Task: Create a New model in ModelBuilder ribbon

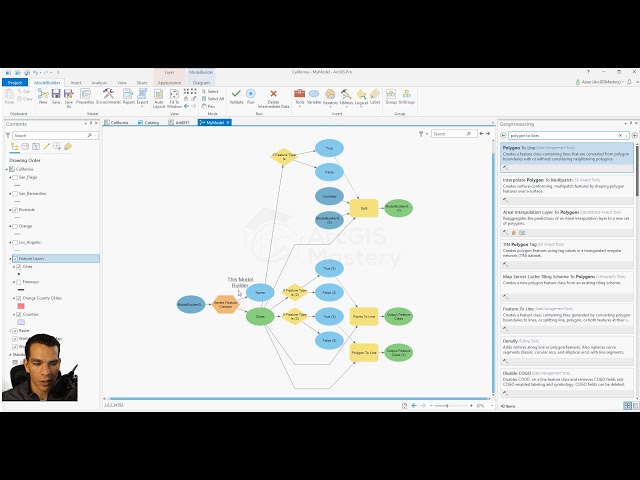Action: [43, 97]
